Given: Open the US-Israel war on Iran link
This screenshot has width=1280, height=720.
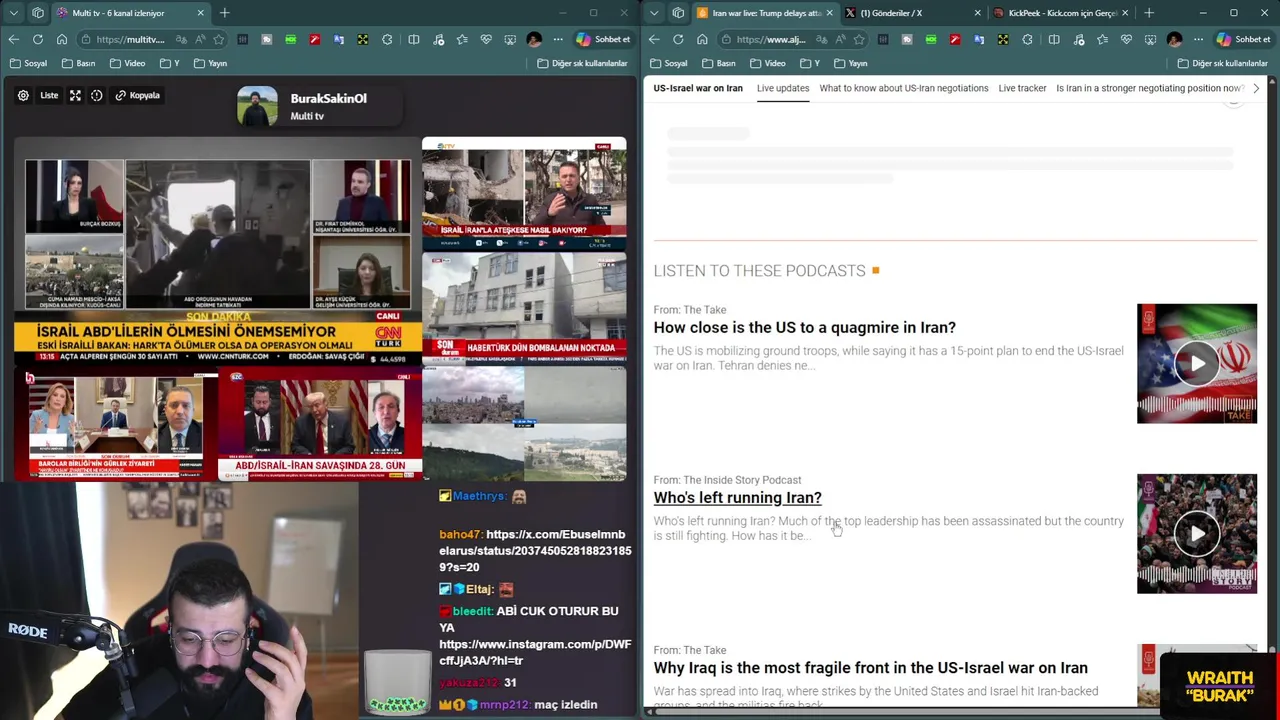Looking at the screenshot, I should (698, 88).
